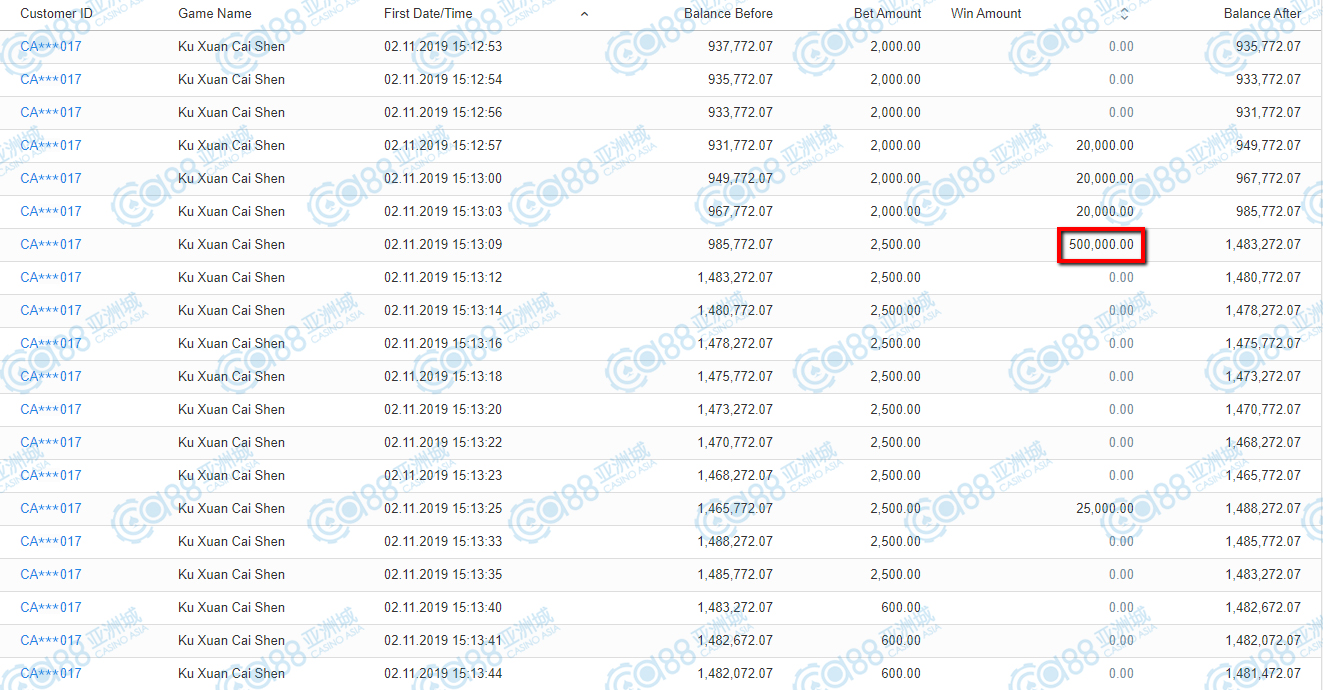Screen dimensions: 1323x690
Task: Sort by the Game Name column header
Action: [x=215, y=14]
